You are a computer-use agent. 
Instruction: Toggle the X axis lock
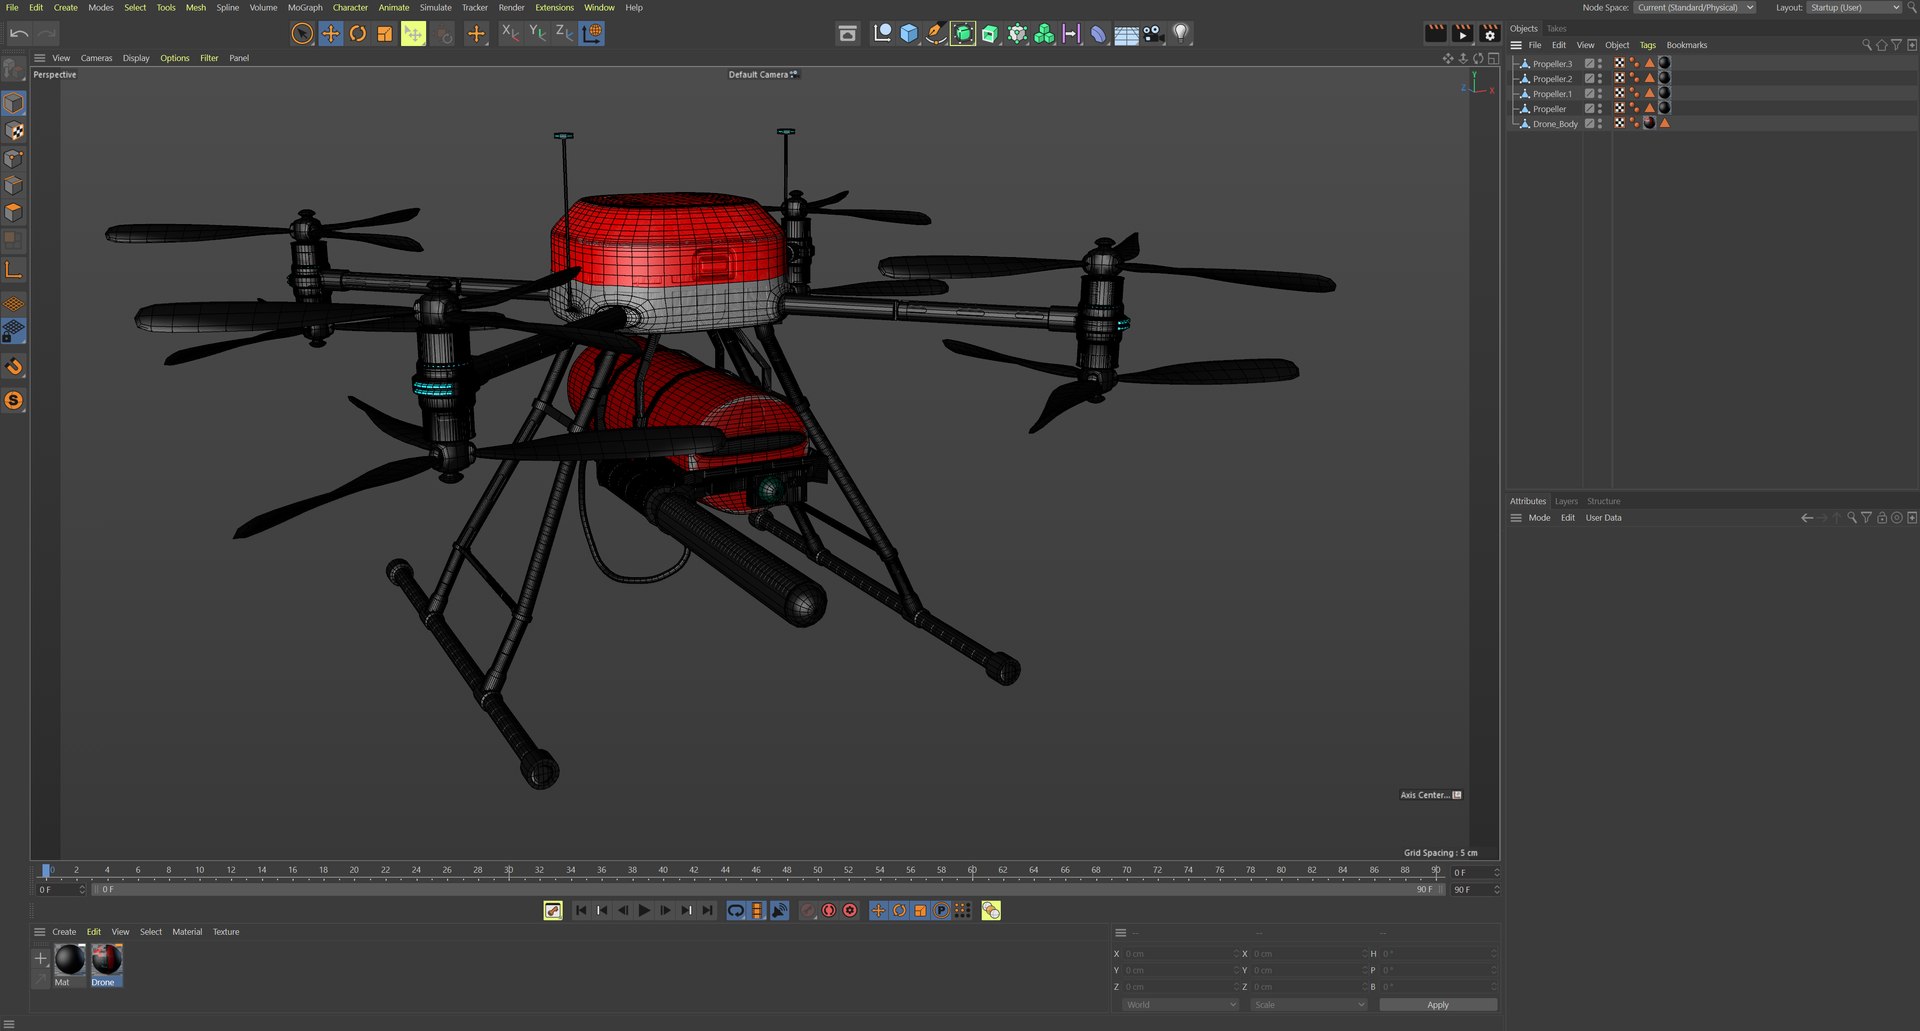[x=510, y=33]
